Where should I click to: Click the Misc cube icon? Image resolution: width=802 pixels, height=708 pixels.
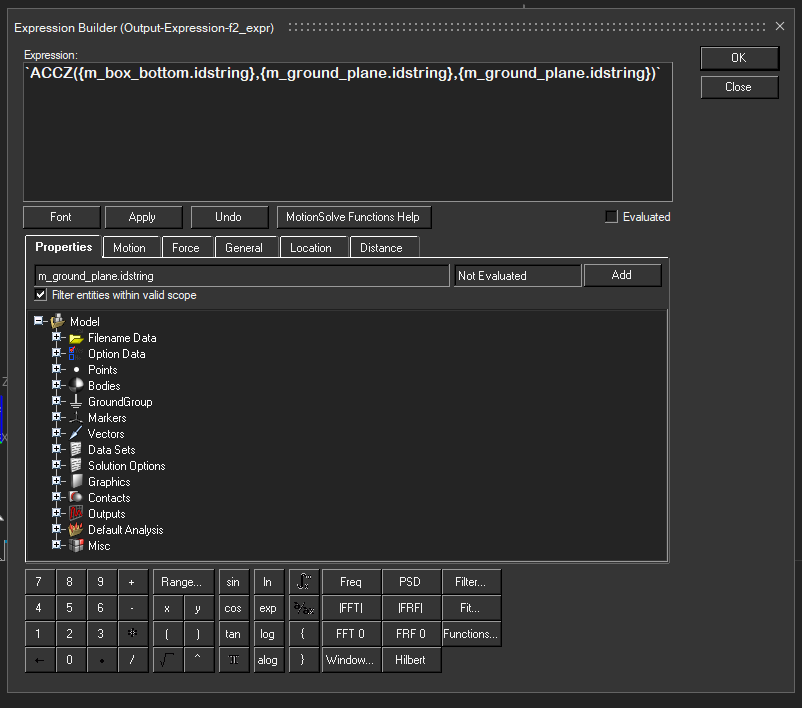(x=76, y=545)
